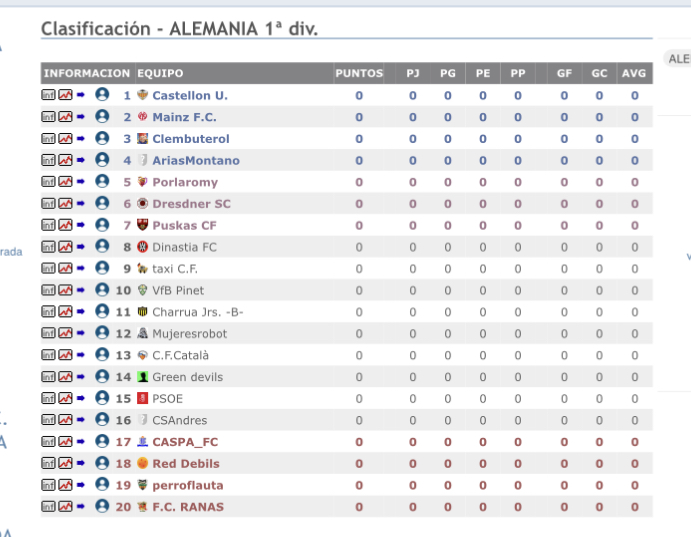Click blue arrow icon in PSOE row

[81, 398]
